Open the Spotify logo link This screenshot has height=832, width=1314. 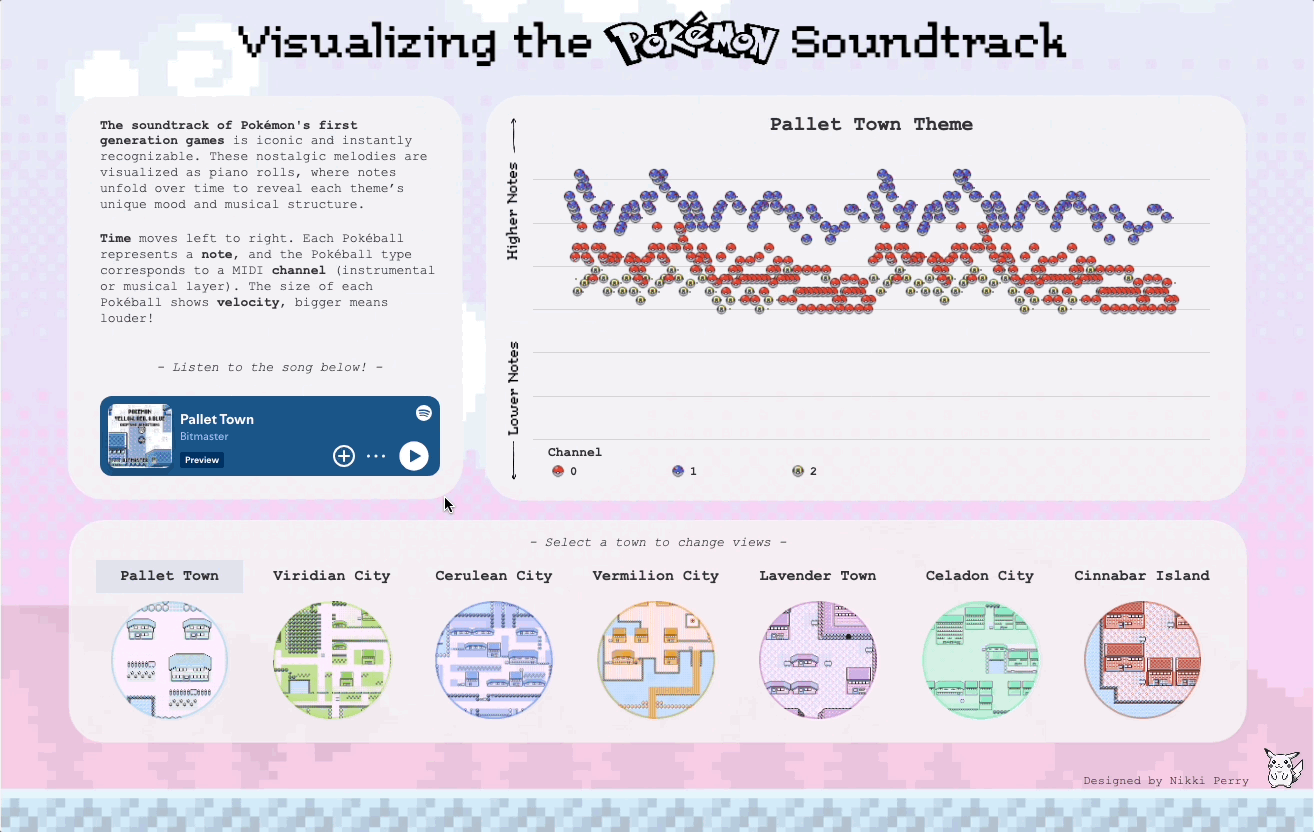(x=424, y=413)
